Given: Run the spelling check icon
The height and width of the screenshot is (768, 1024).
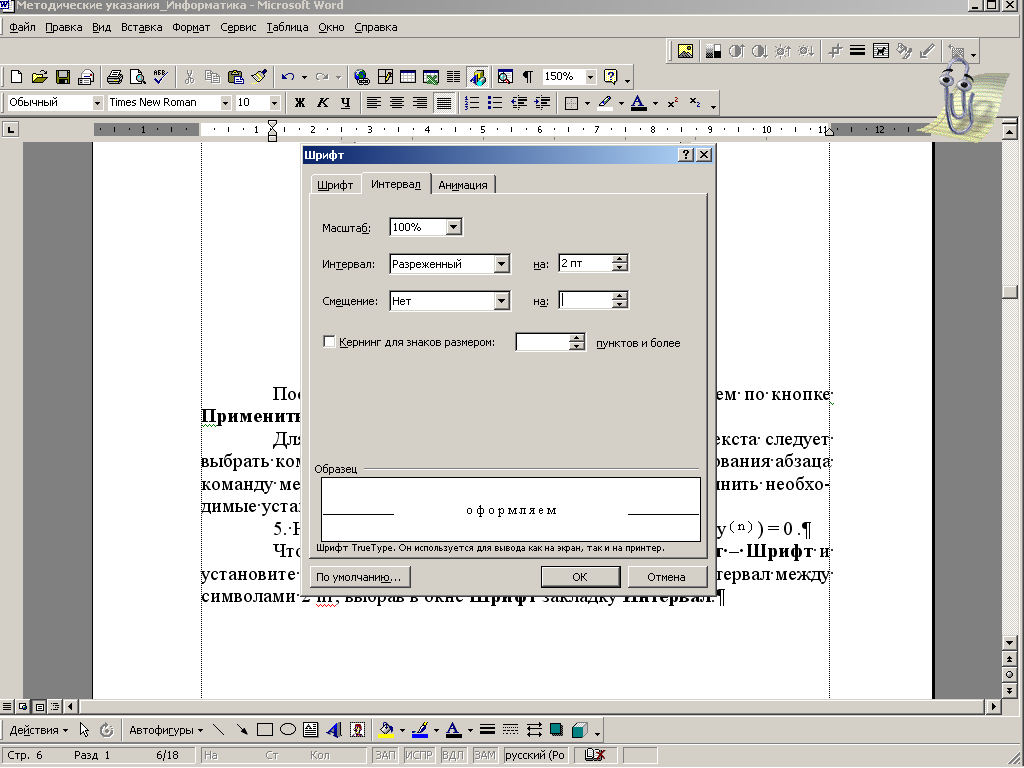Looking at the screenshot, I should 161,77.
